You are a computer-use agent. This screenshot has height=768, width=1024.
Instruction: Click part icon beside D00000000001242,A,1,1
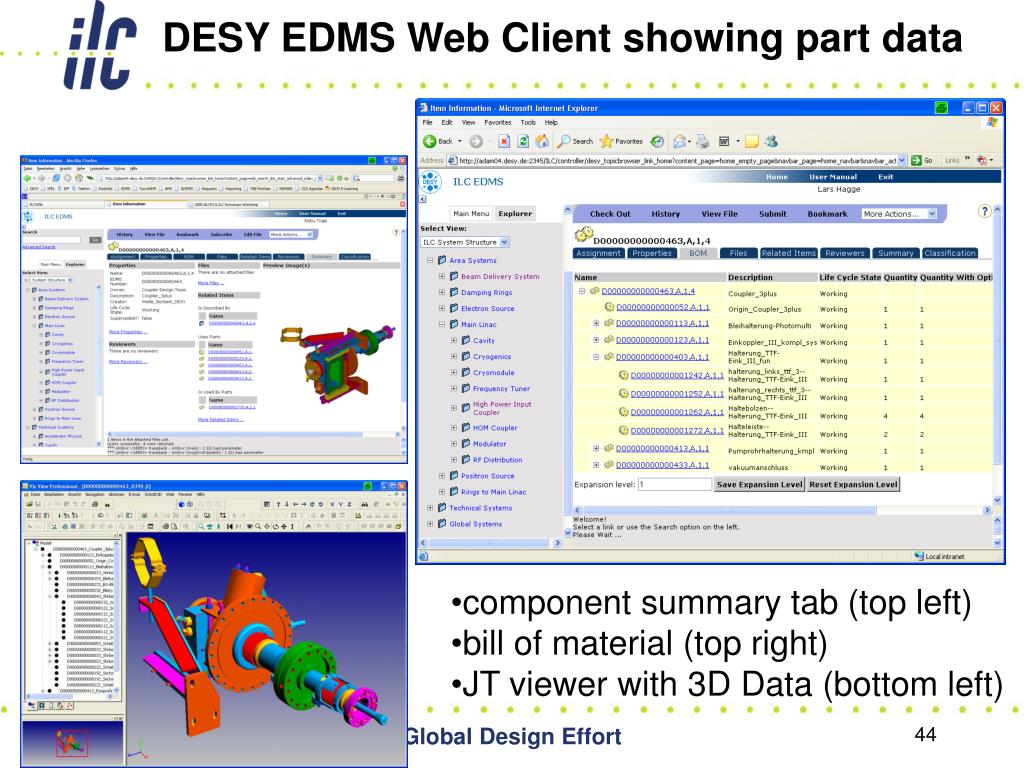624,375
